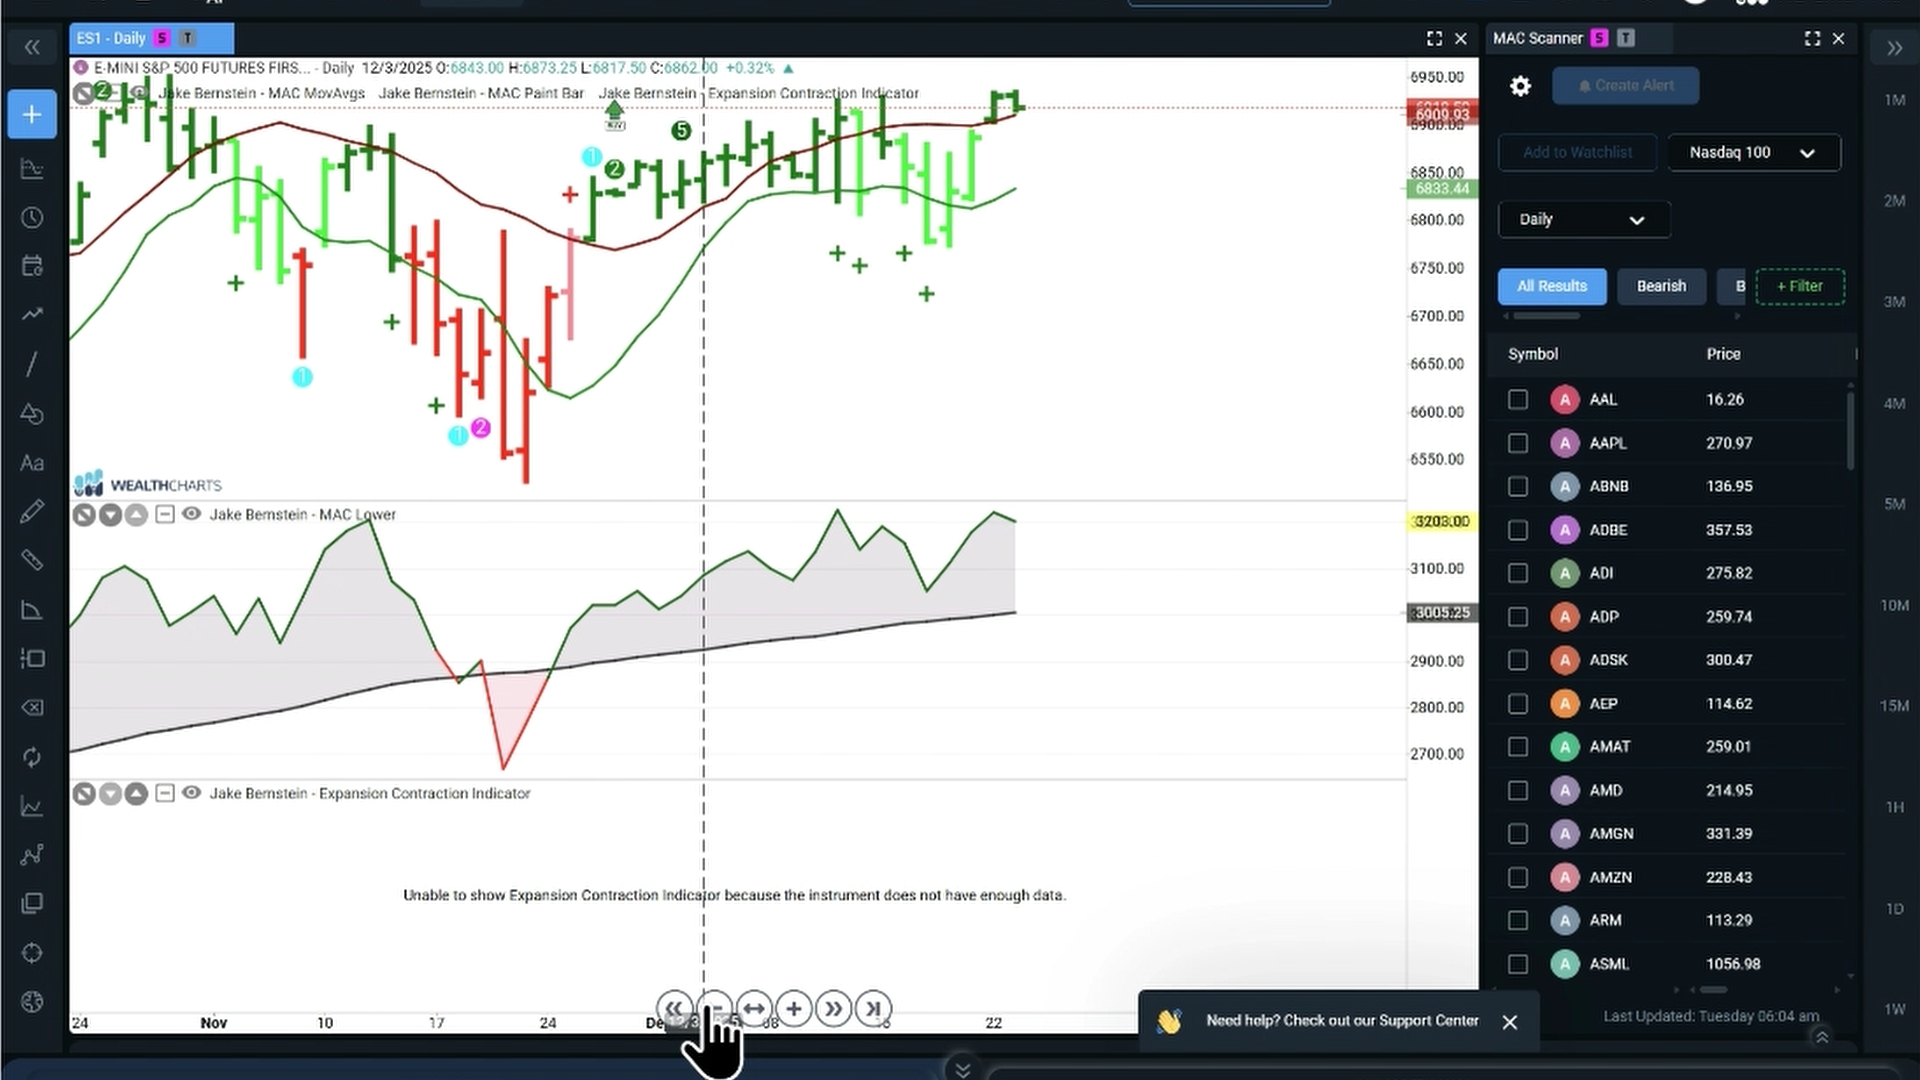The image size is (1920, 1080).
Task: Check the AAL row checkbox
Action: coord(1518,400)
